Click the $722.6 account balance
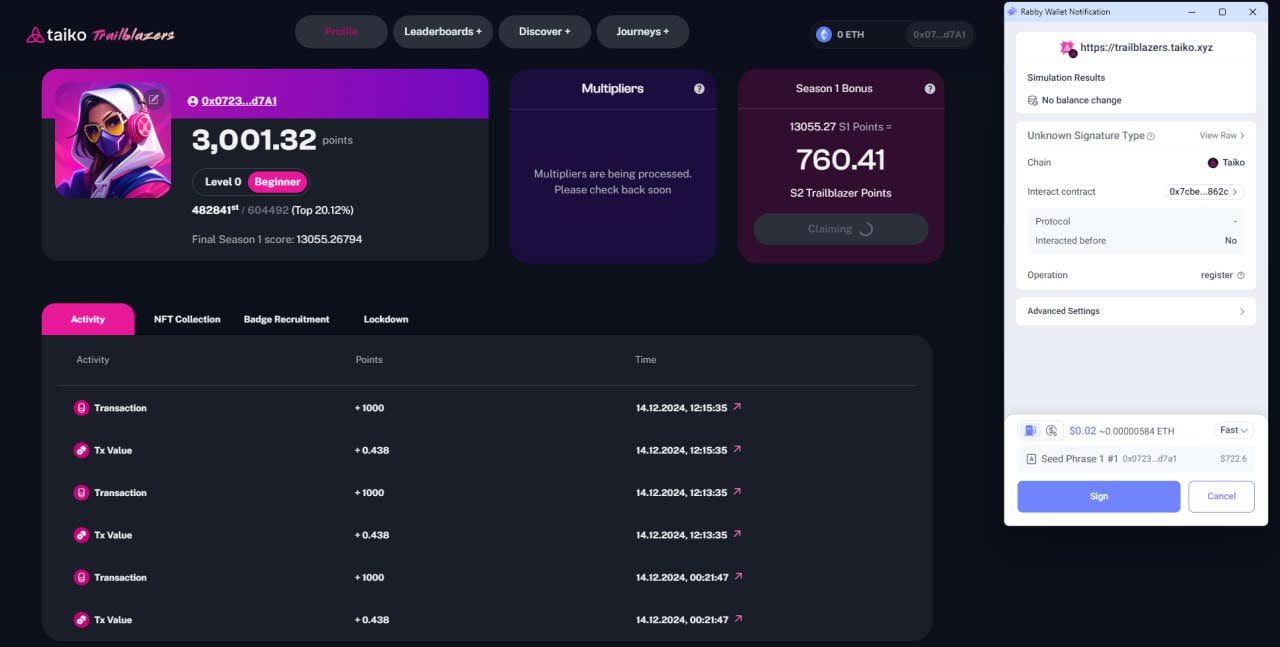The height and width of the screenshot is (647, 1280). (1233, 459)
